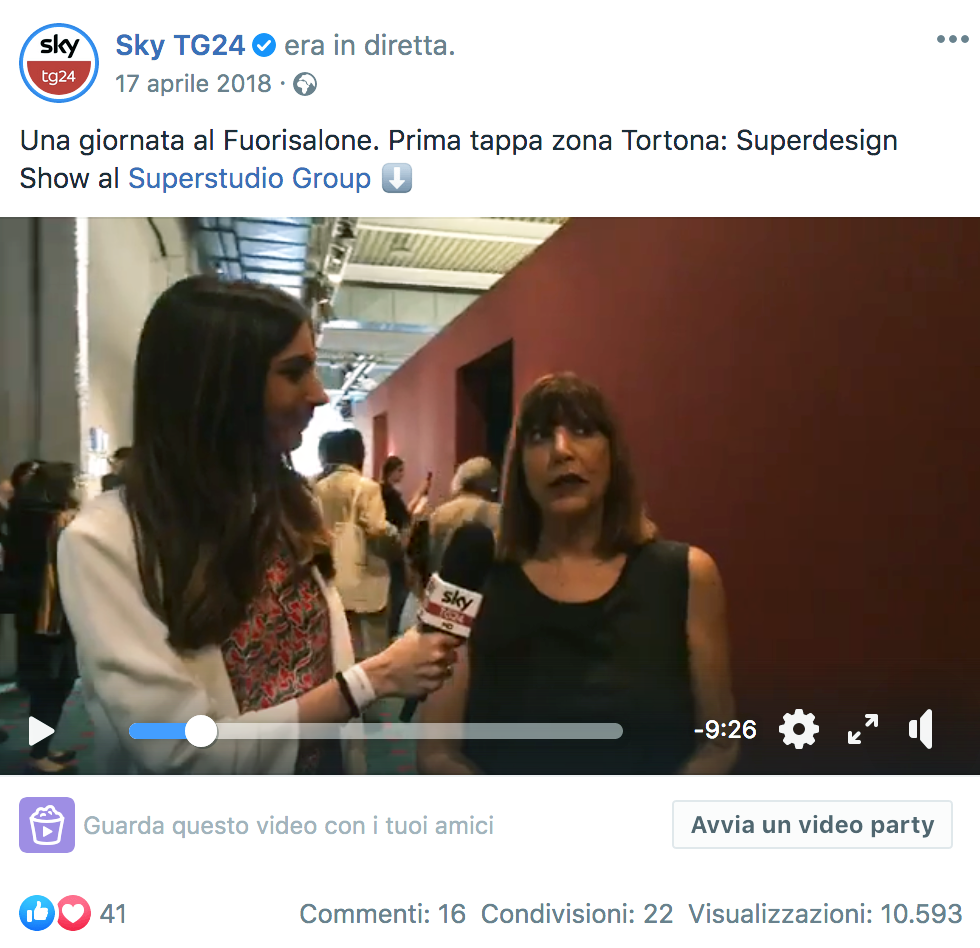
Task: Open the three-dot post options menu
Action: (952, 39)
